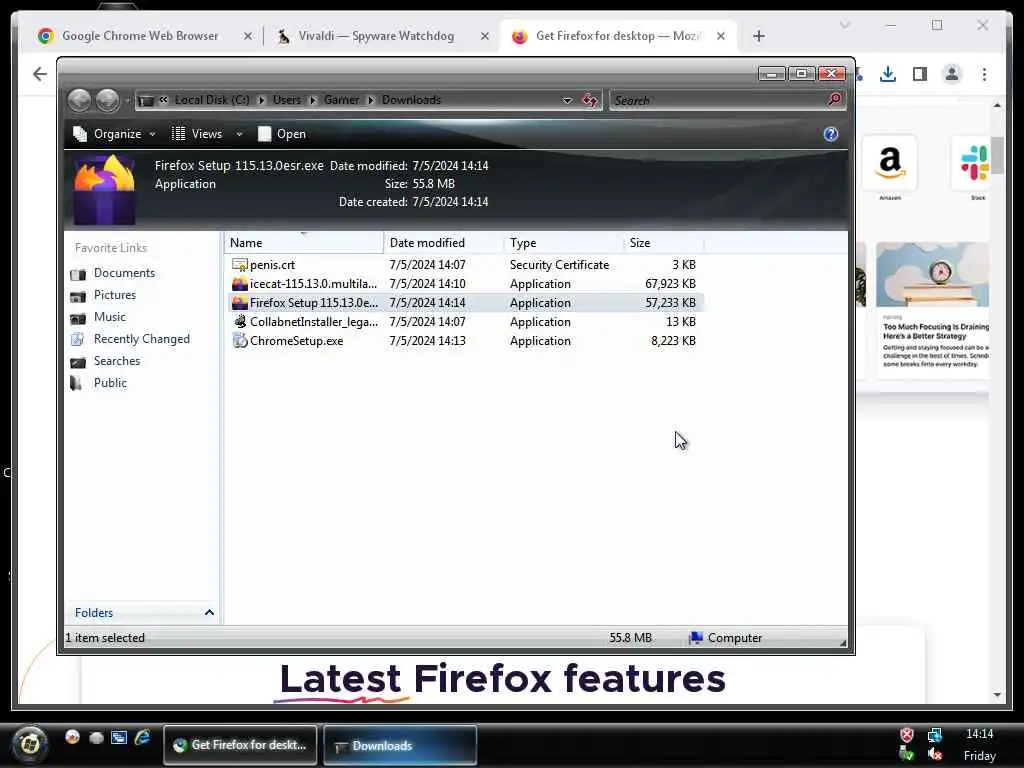
Task: Select the ChromeSetup.exe file name
Action: 296,341
